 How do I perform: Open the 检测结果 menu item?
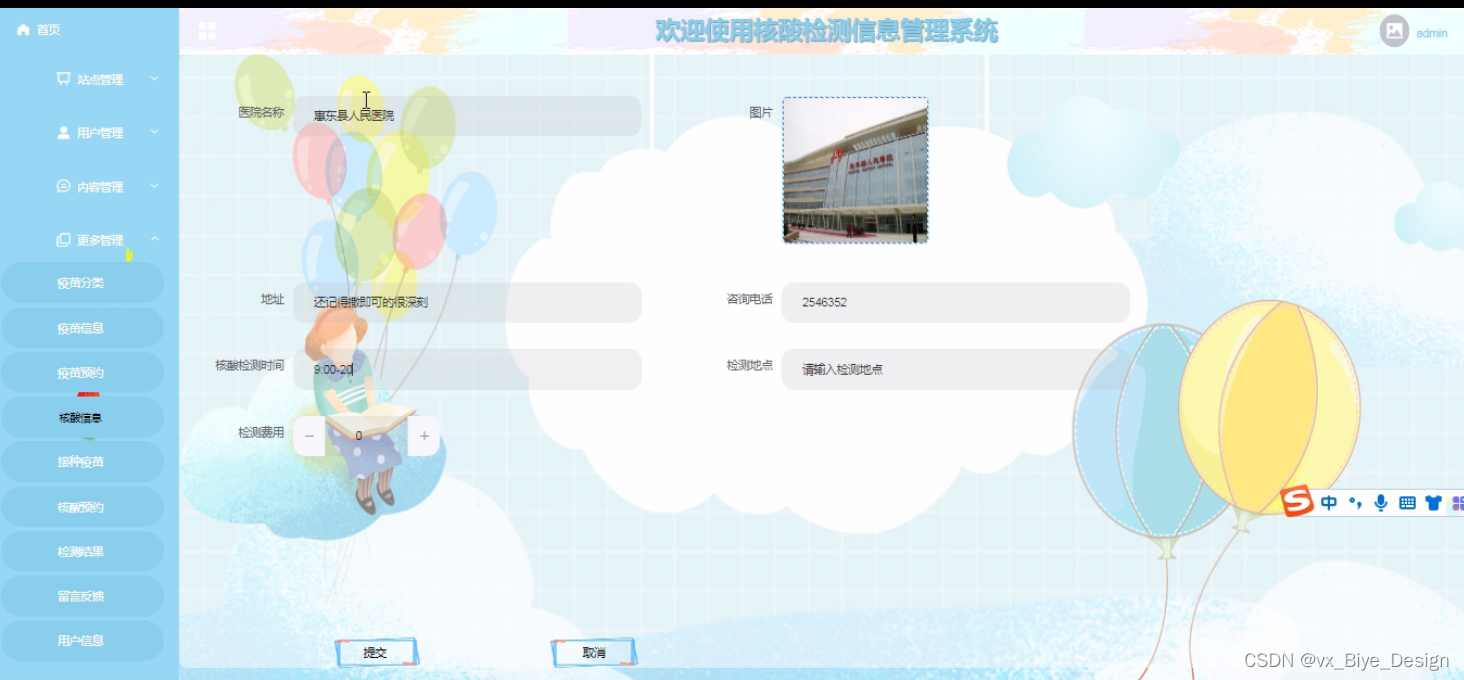click(x=82, y=551)
